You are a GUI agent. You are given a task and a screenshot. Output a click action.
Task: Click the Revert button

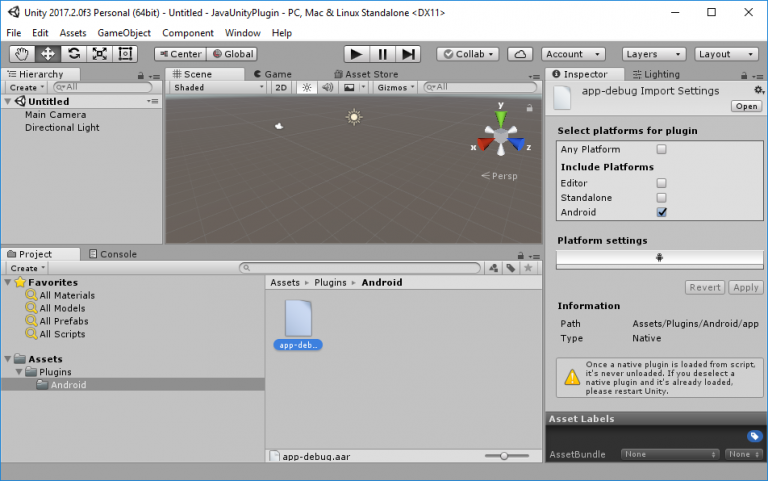[x=705, y=288]
